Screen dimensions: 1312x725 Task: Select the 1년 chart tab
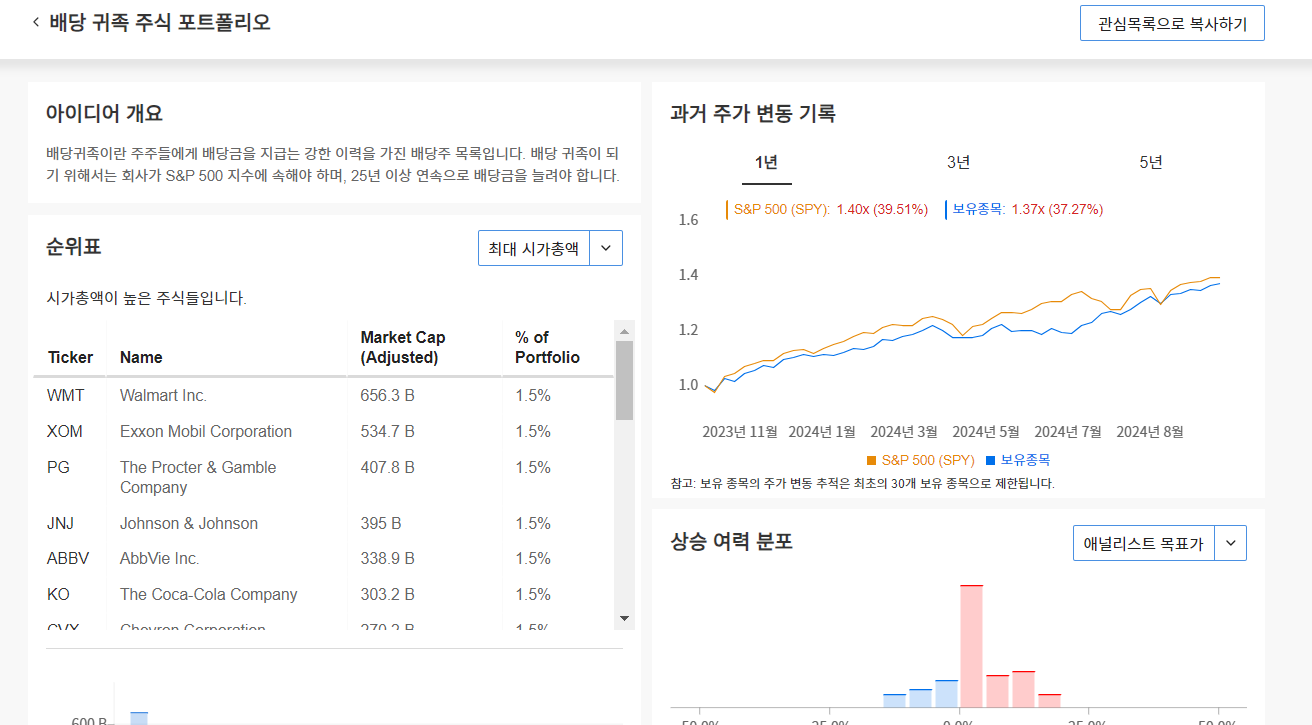pyautogui.click(x=766, y=162)
